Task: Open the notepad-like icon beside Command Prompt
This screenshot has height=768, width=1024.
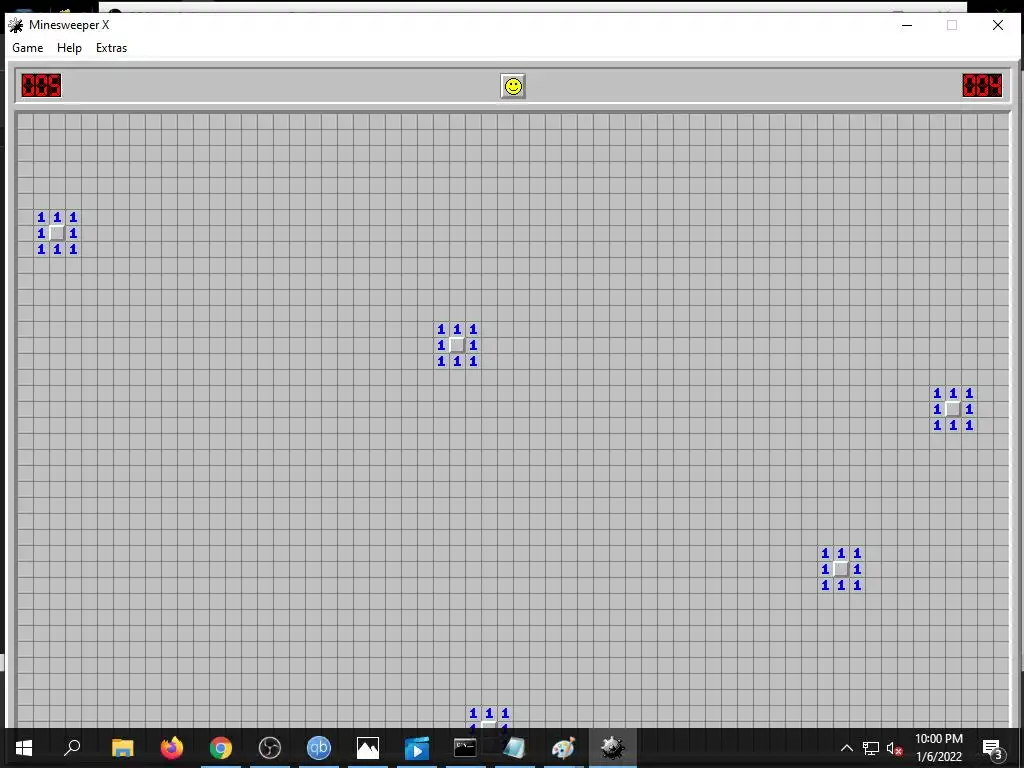Action: [x=514, y=748]
